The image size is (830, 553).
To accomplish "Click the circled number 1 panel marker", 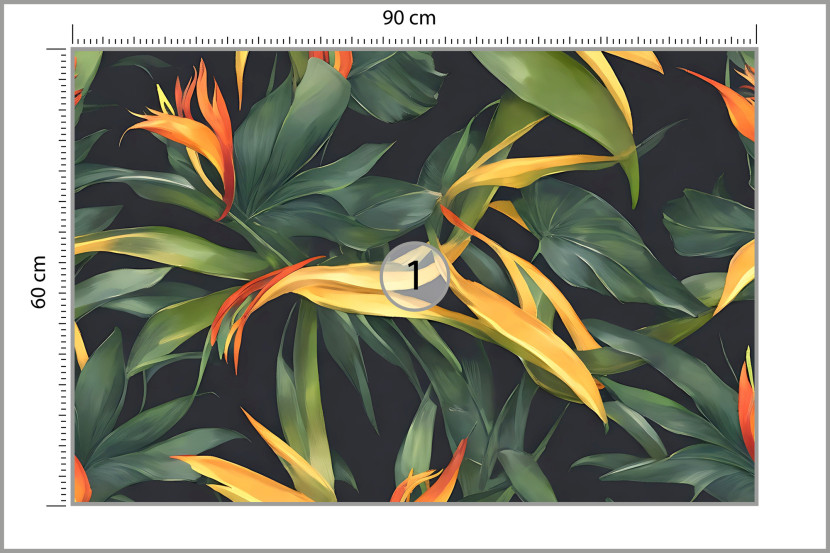I will coord(414,276).
